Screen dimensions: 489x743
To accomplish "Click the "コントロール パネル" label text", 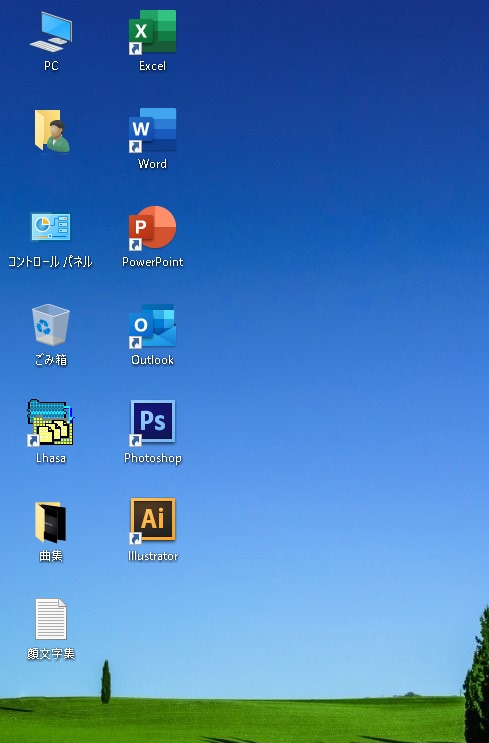I will point(50,262).
